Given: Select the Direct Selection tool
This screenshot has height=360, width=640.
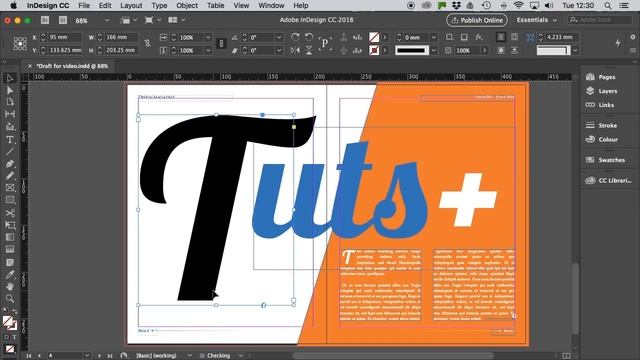Looking at the screenshot, I should pyautogui.click(x=10, y=90).
